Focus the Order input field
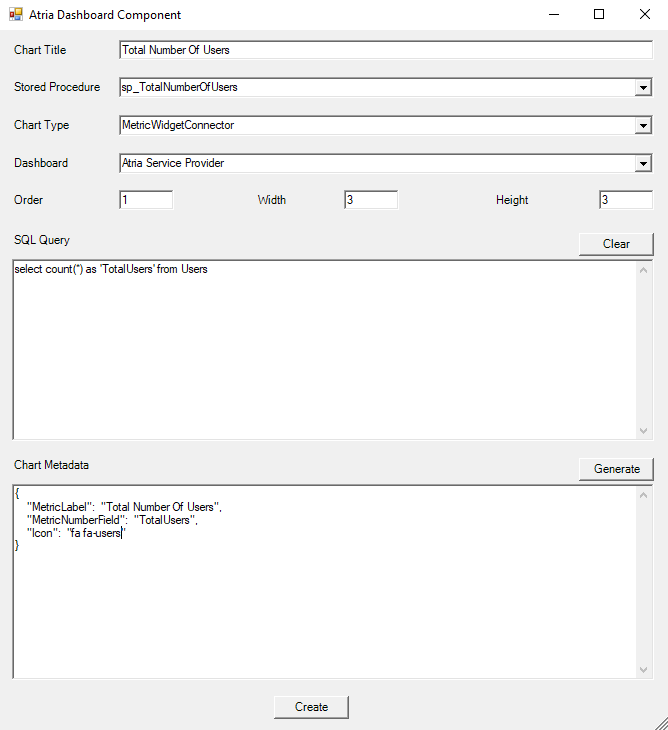668x730 pixels. point(146,200)
